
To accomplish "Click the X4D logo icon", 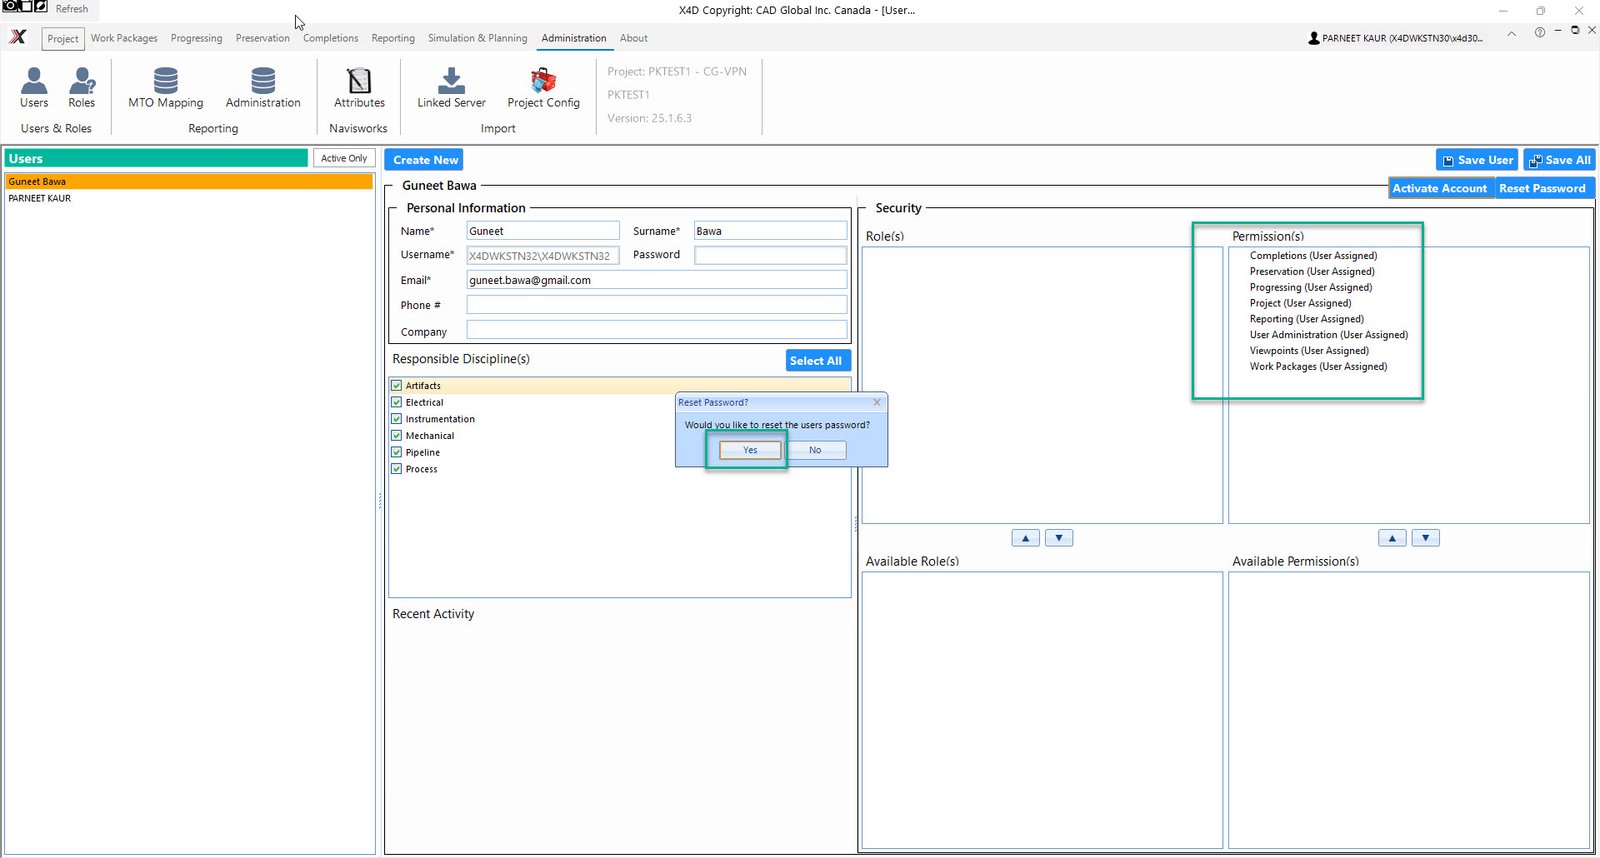I will [18, 37].
